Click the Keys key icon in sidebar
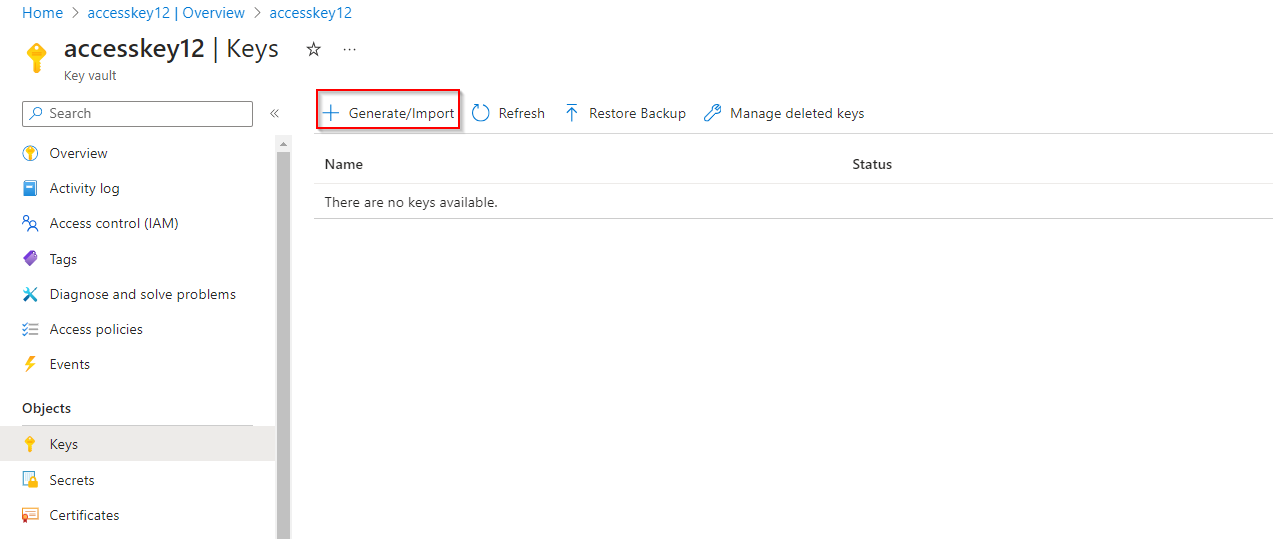The image size is (1273, 539). (x=30, y=444)
